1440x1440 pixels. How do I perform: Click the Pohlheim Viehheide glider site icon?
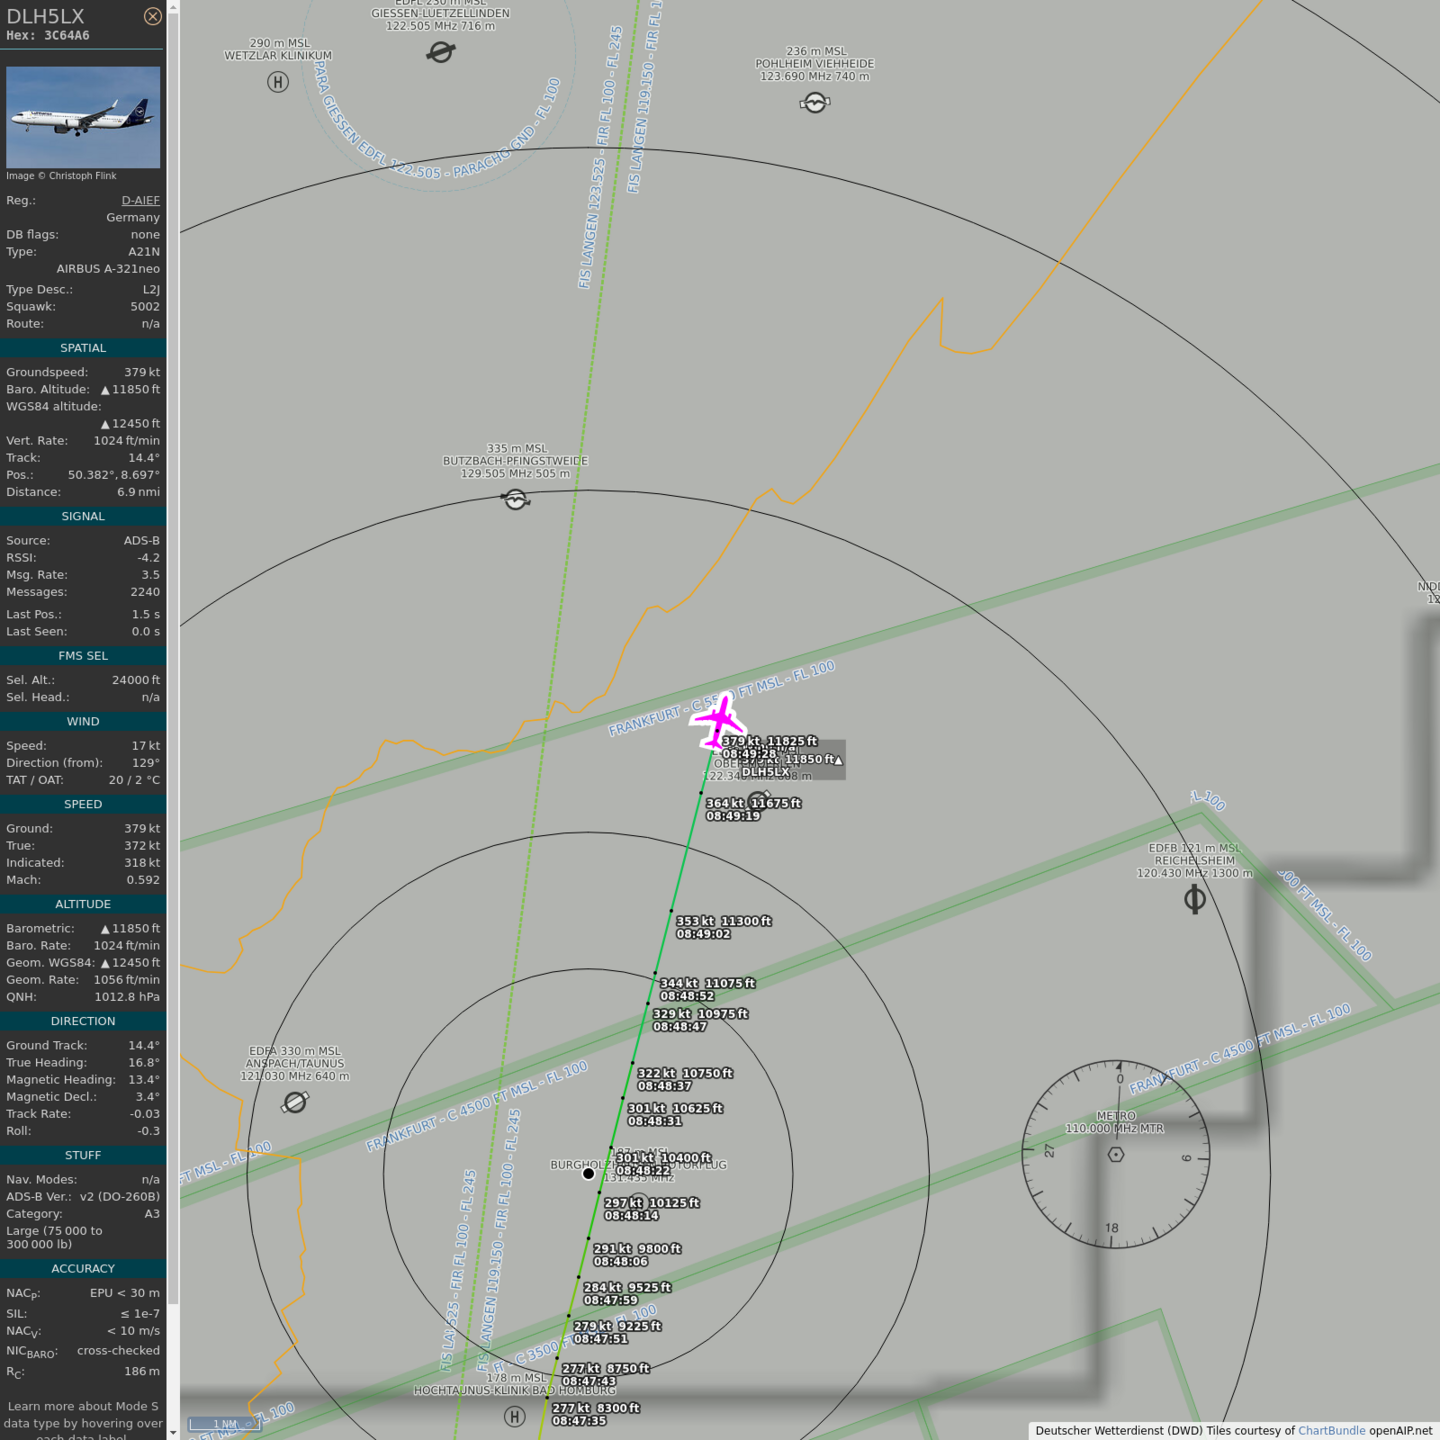815,103
